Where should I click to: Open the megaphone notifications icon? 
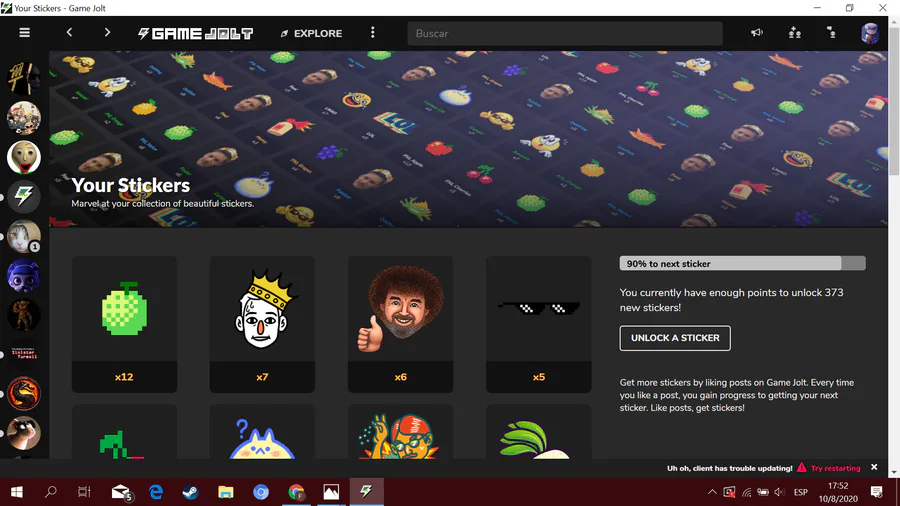click(757, 33)
